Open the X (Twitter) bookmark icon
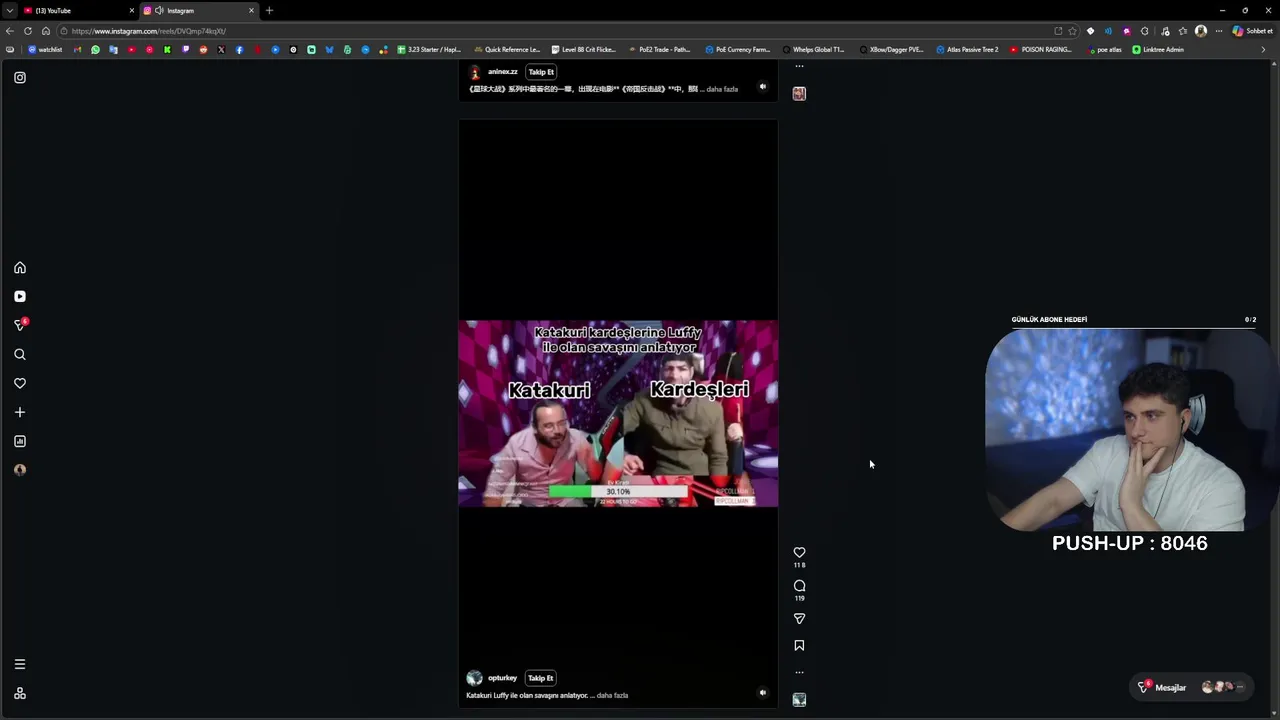1280x720 pixels. [x=221, y=50]
